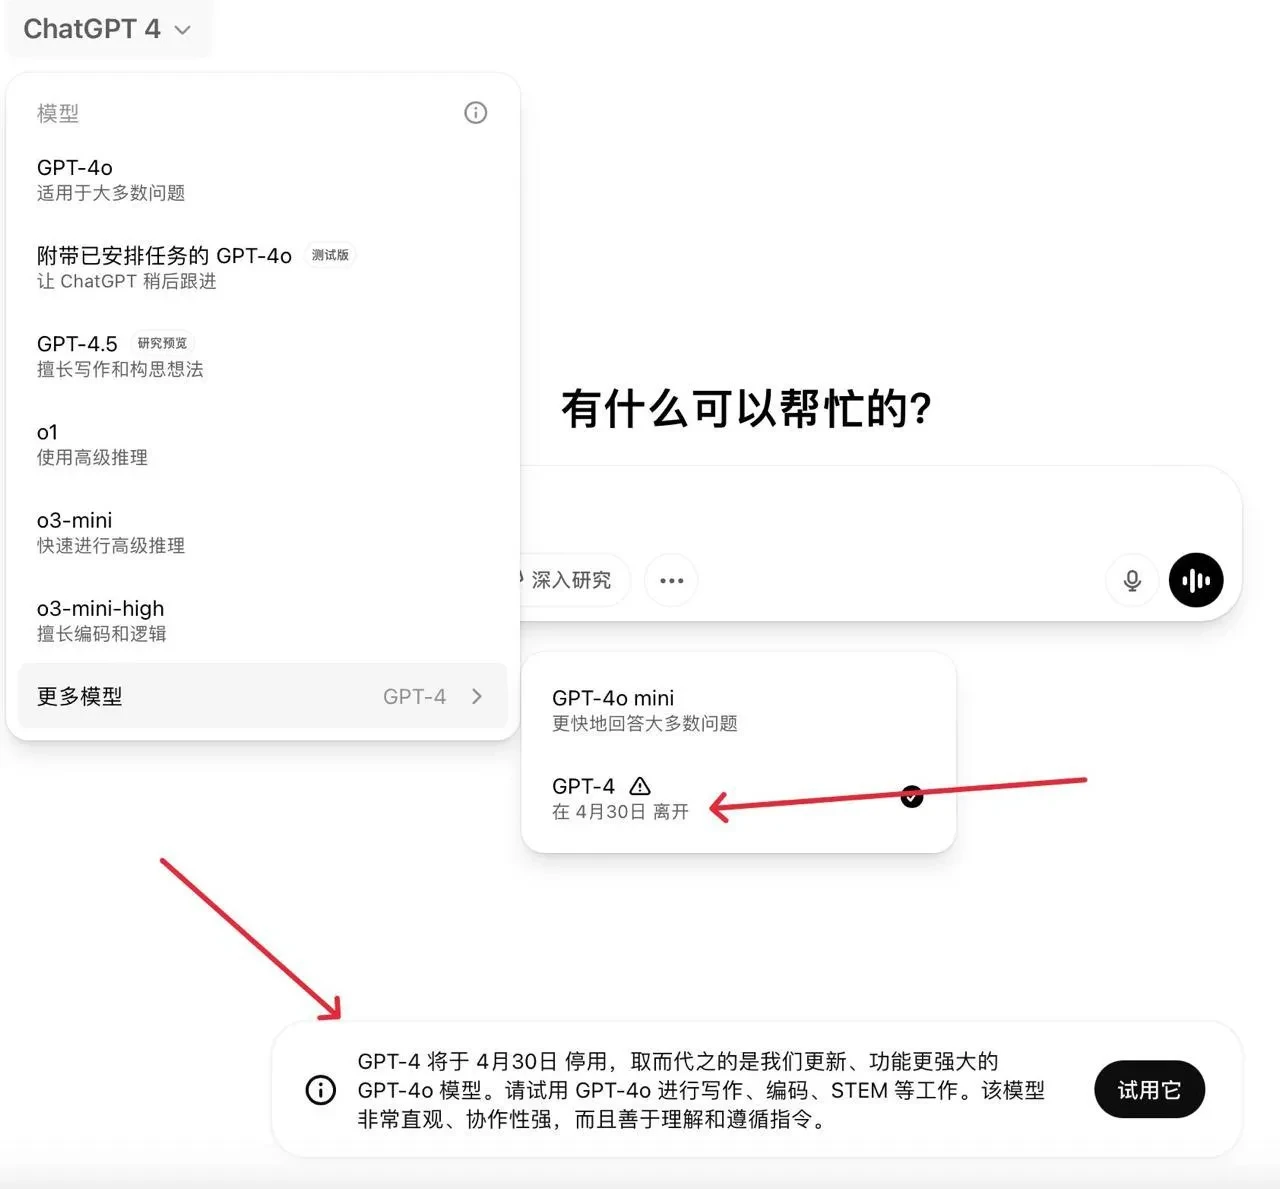The width and height of the screenshot is (1280, 1189).
Task: Select GPT-4o mini in the submenu
Action: point(738,709)
